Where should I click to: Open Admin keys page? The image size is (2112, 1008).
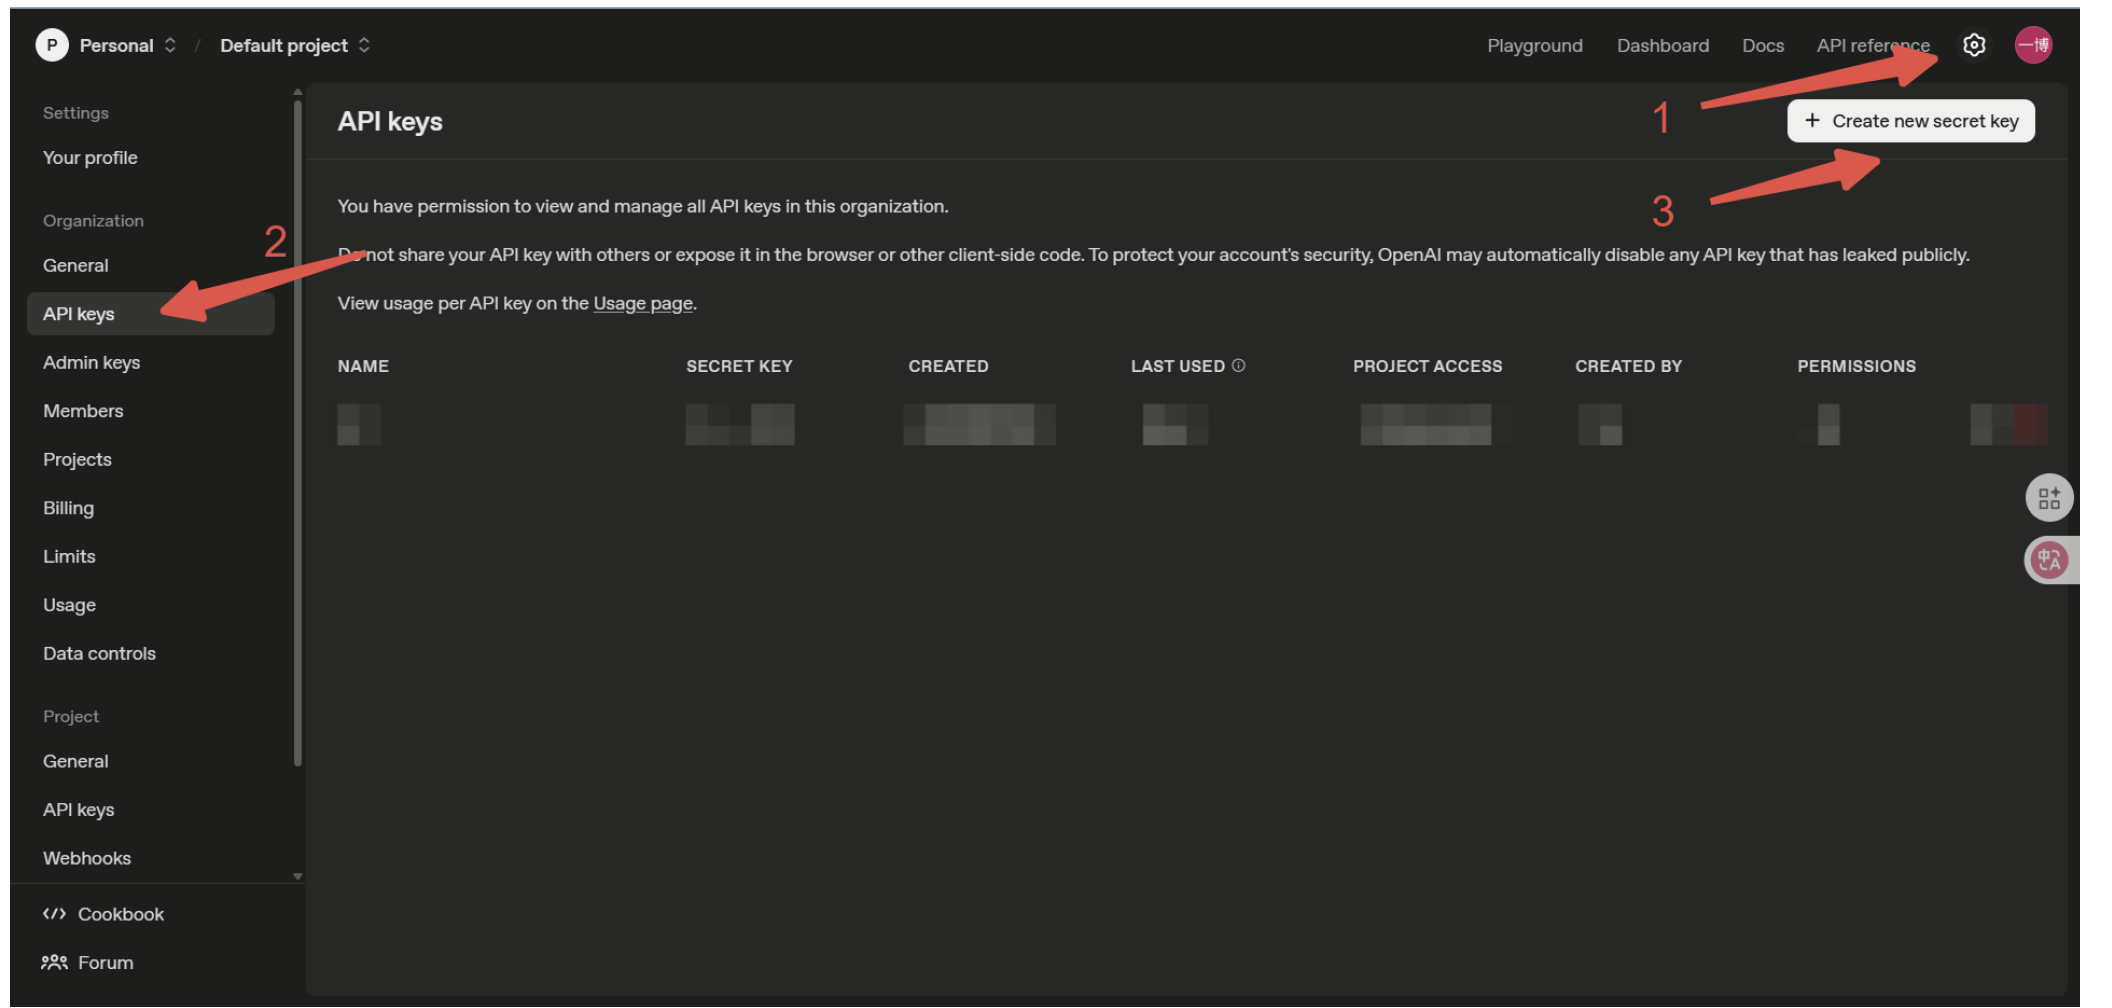point(92,362)
